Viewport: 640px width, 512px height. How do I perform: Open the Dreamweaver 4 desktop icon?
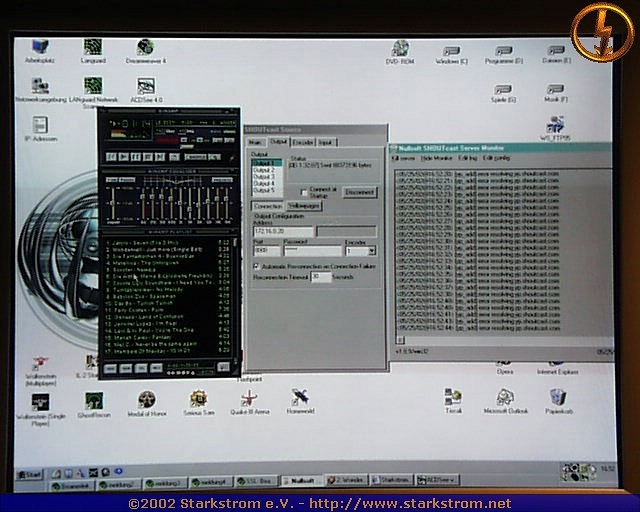(x=146, y=48)
